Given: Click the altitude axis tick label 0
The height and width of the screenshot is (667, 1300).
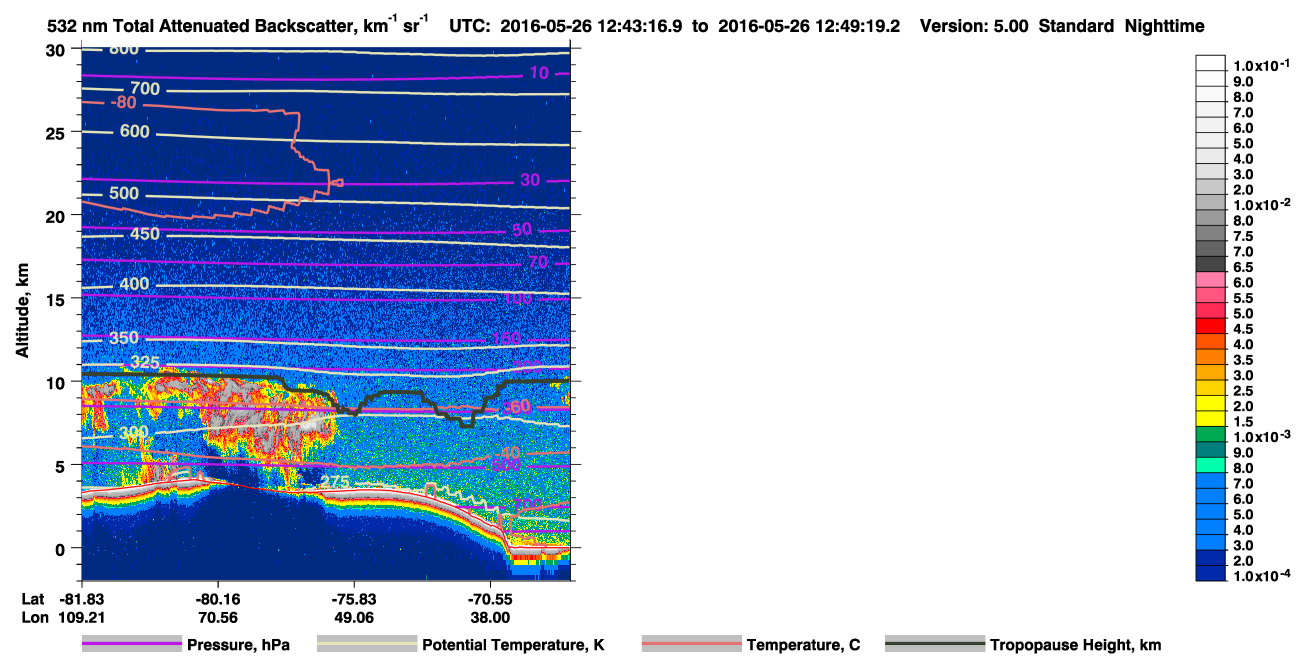Looking at the screenshot, I should click(62, 549).
